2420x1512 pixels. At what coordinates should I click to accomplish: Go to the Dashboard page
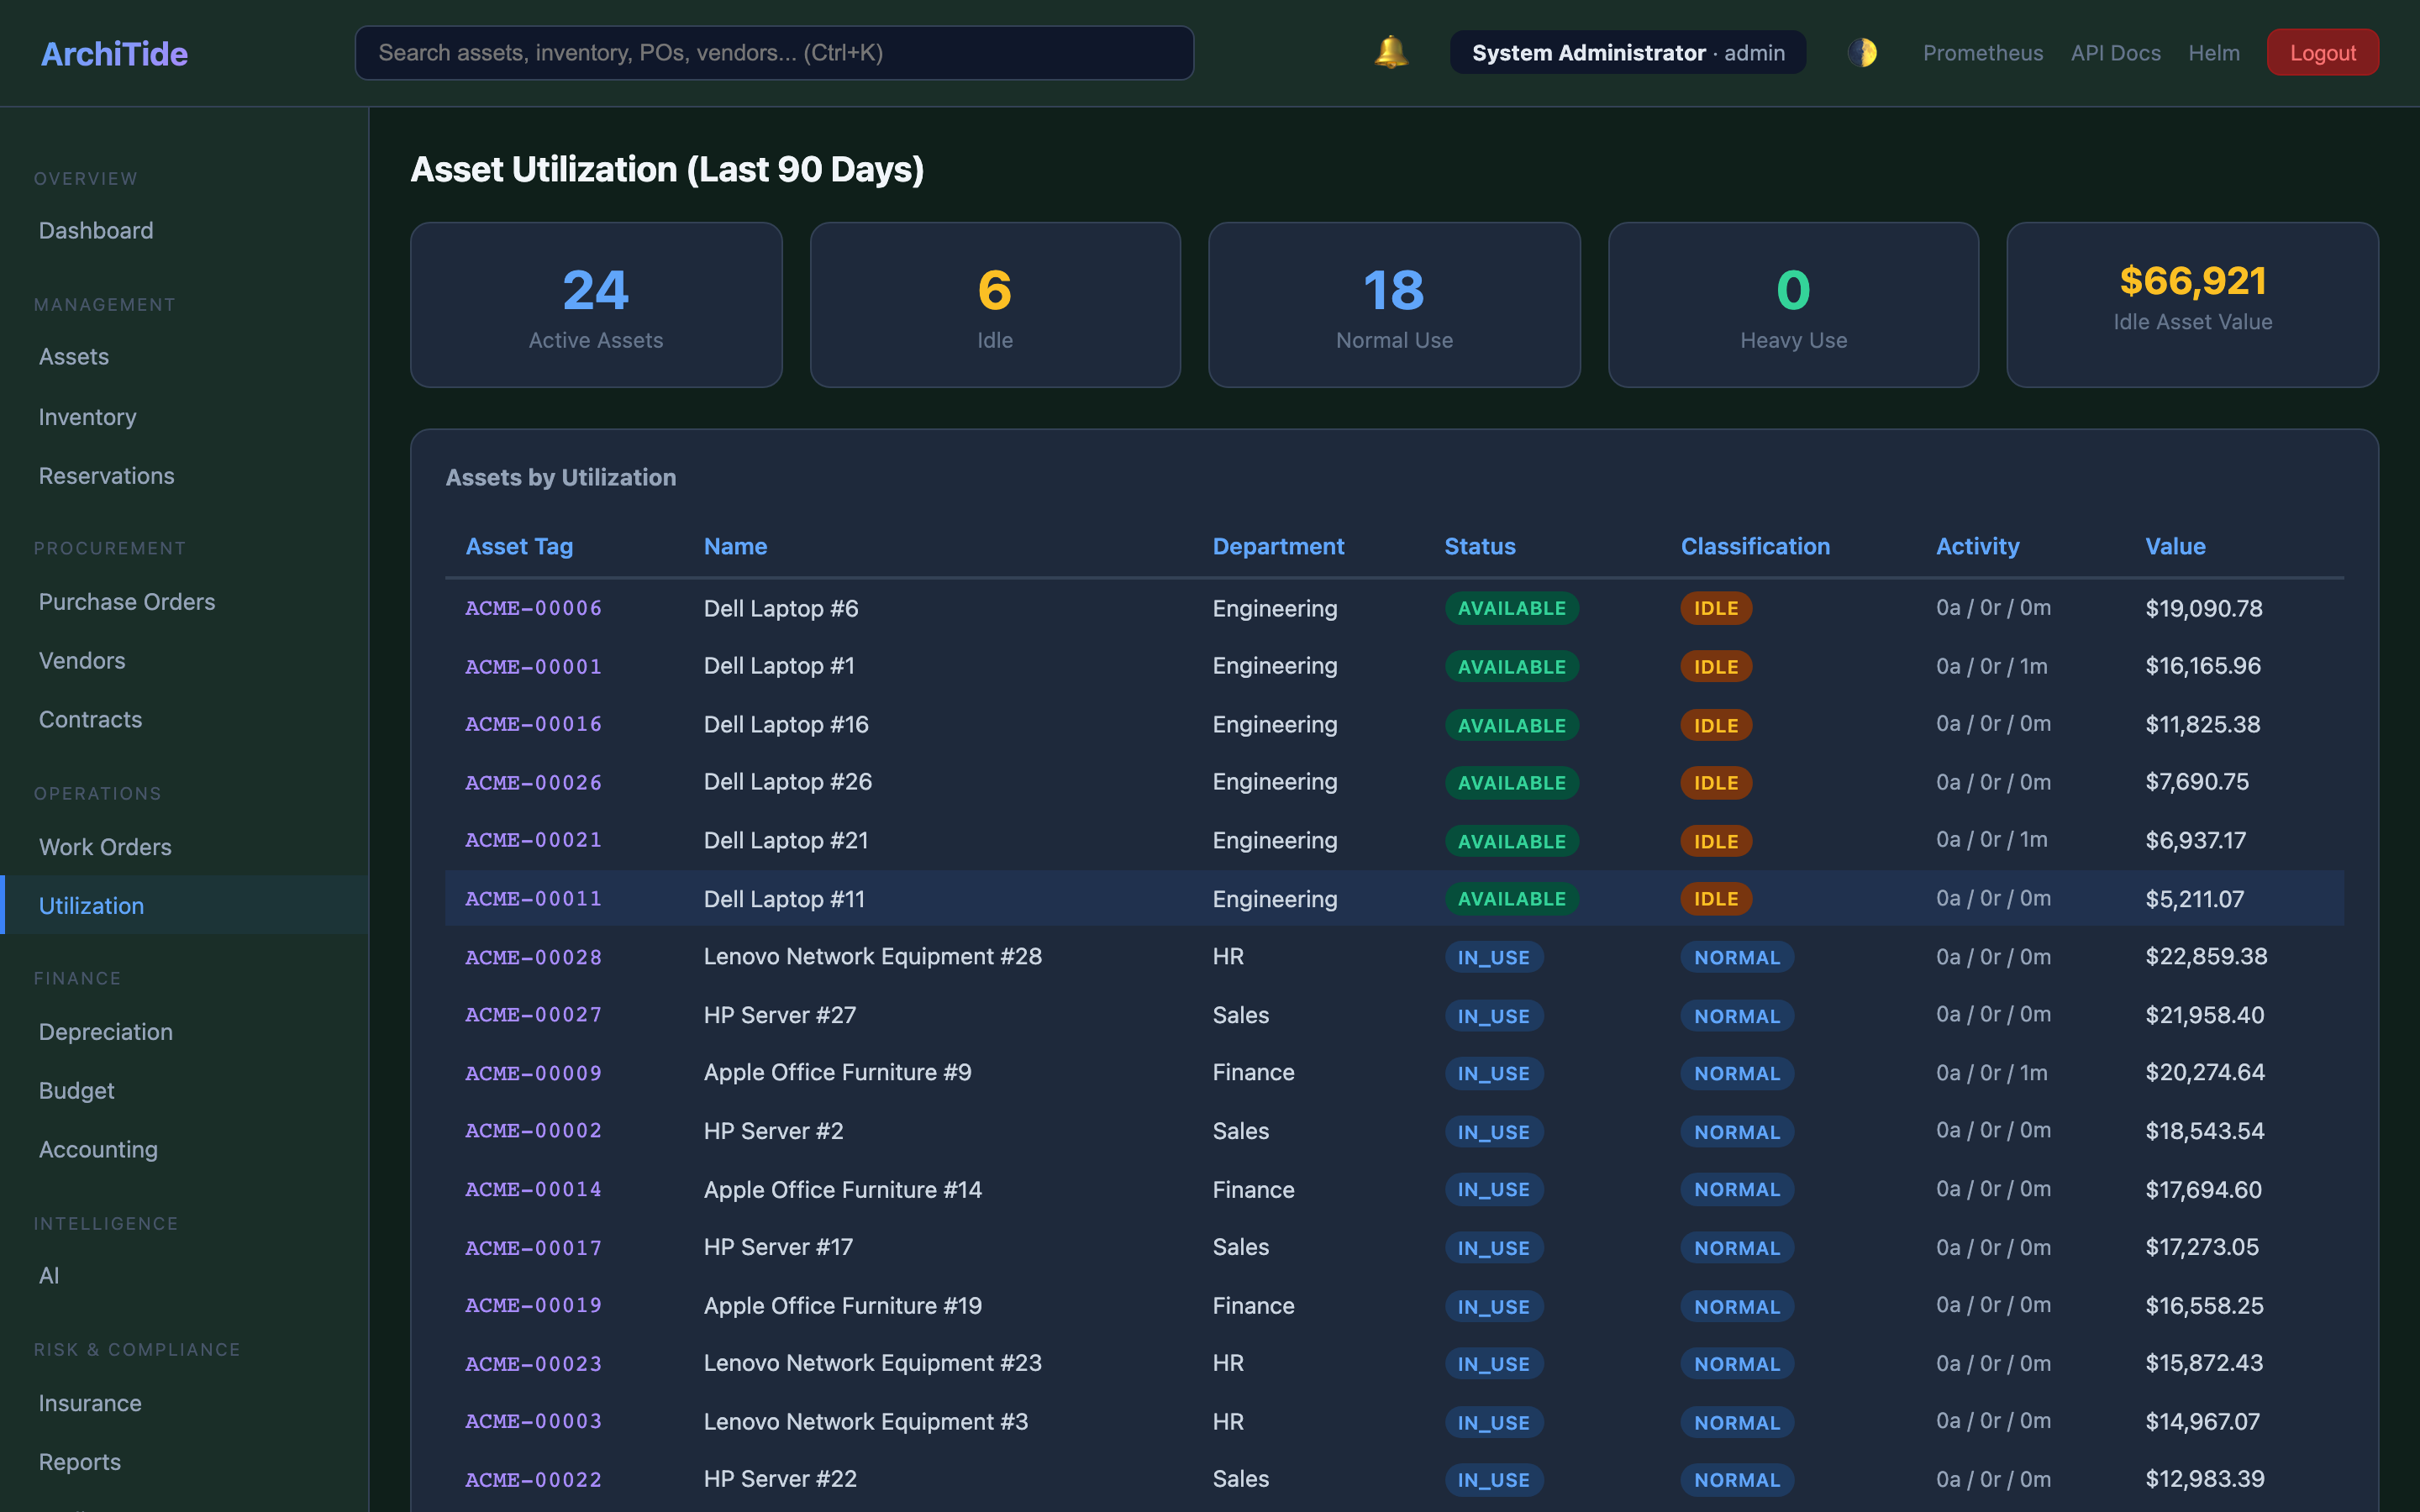(x=96, y=230)
